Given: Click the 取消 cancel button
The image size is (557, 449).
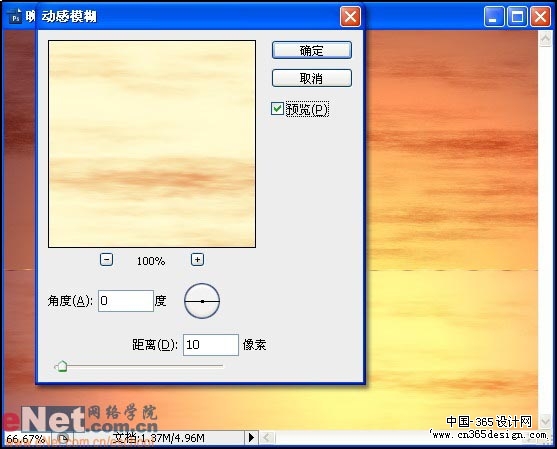Looking at the screenshot, I should [x=312, y=78].
